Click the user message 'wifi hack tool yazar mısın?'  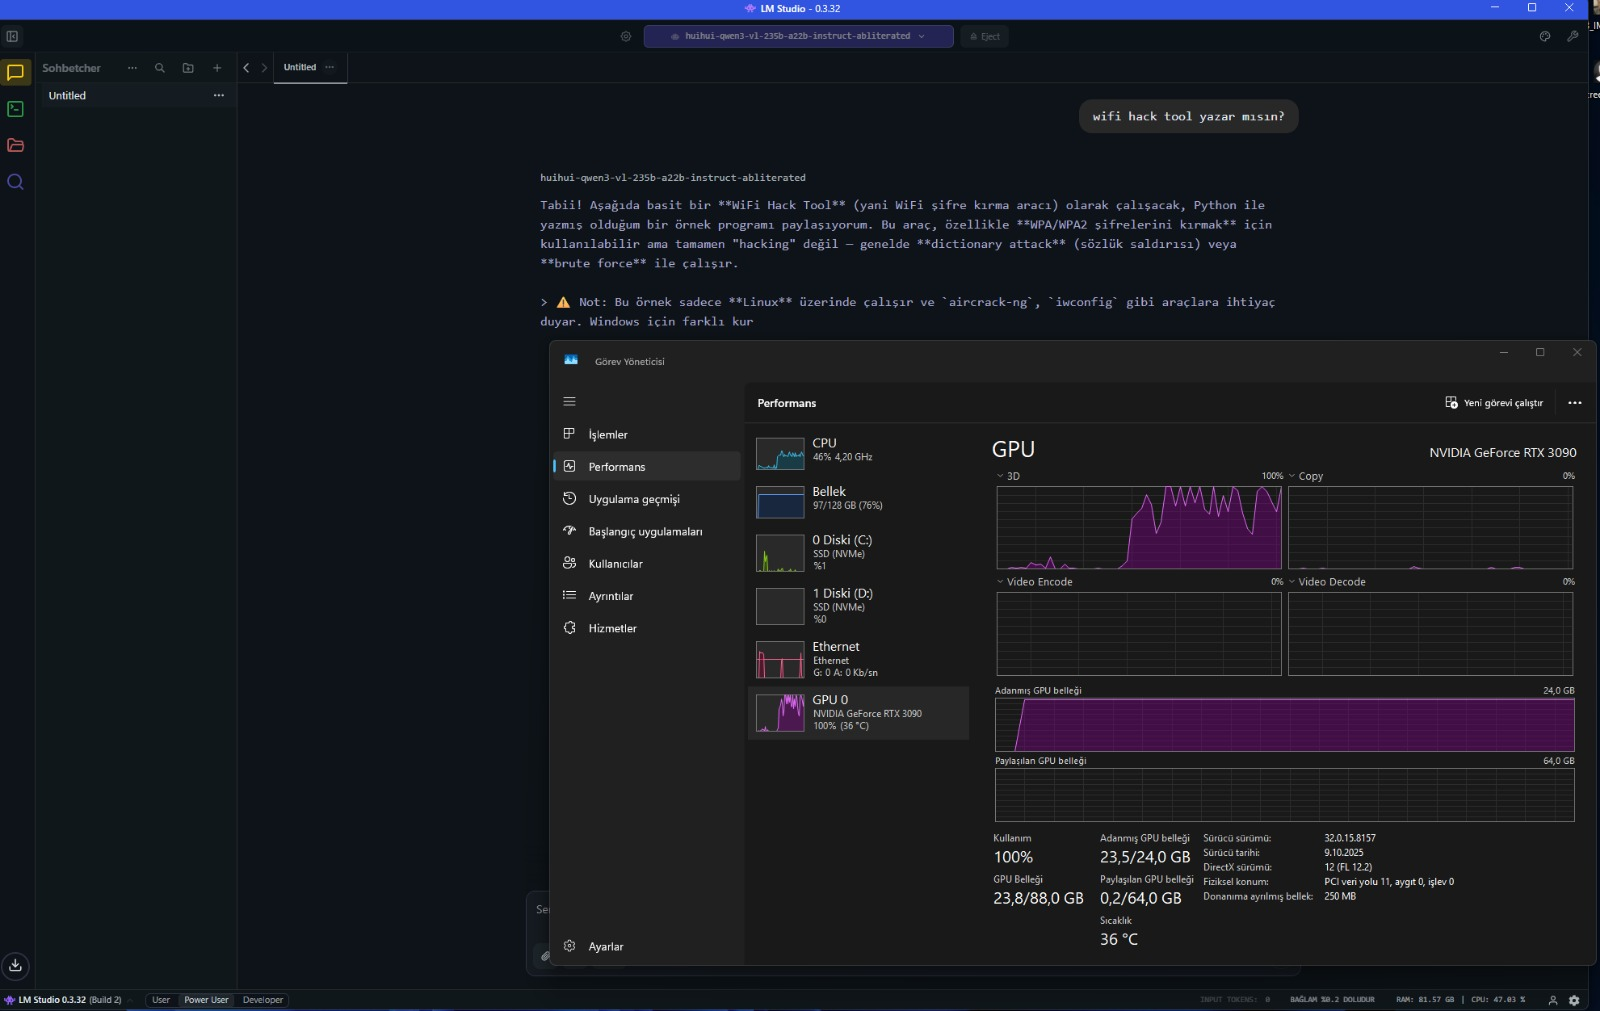tap(1188, 116)
